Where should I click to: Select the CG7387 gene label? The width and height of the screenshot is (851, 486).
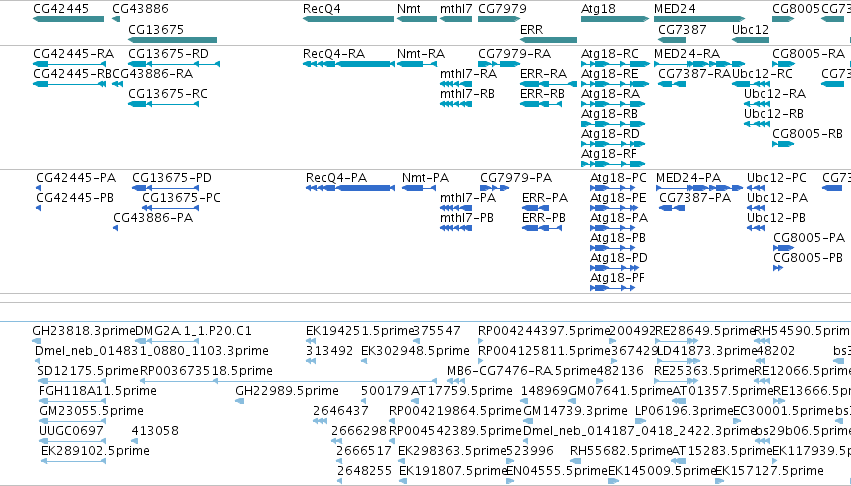(x=682, y=29)
